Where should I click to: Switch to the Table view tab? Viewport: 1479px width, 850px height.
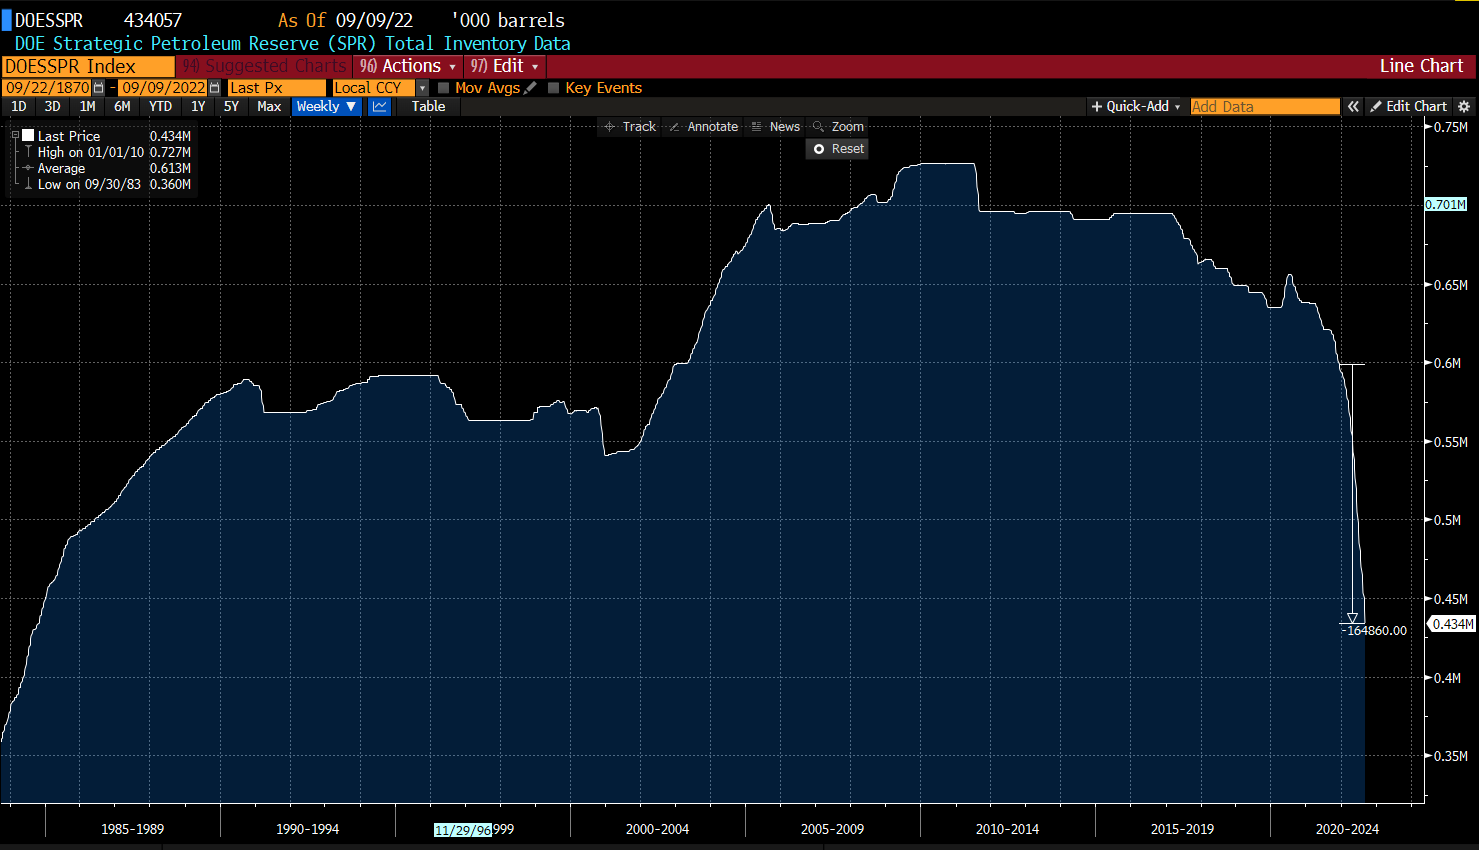pos(428,107)
